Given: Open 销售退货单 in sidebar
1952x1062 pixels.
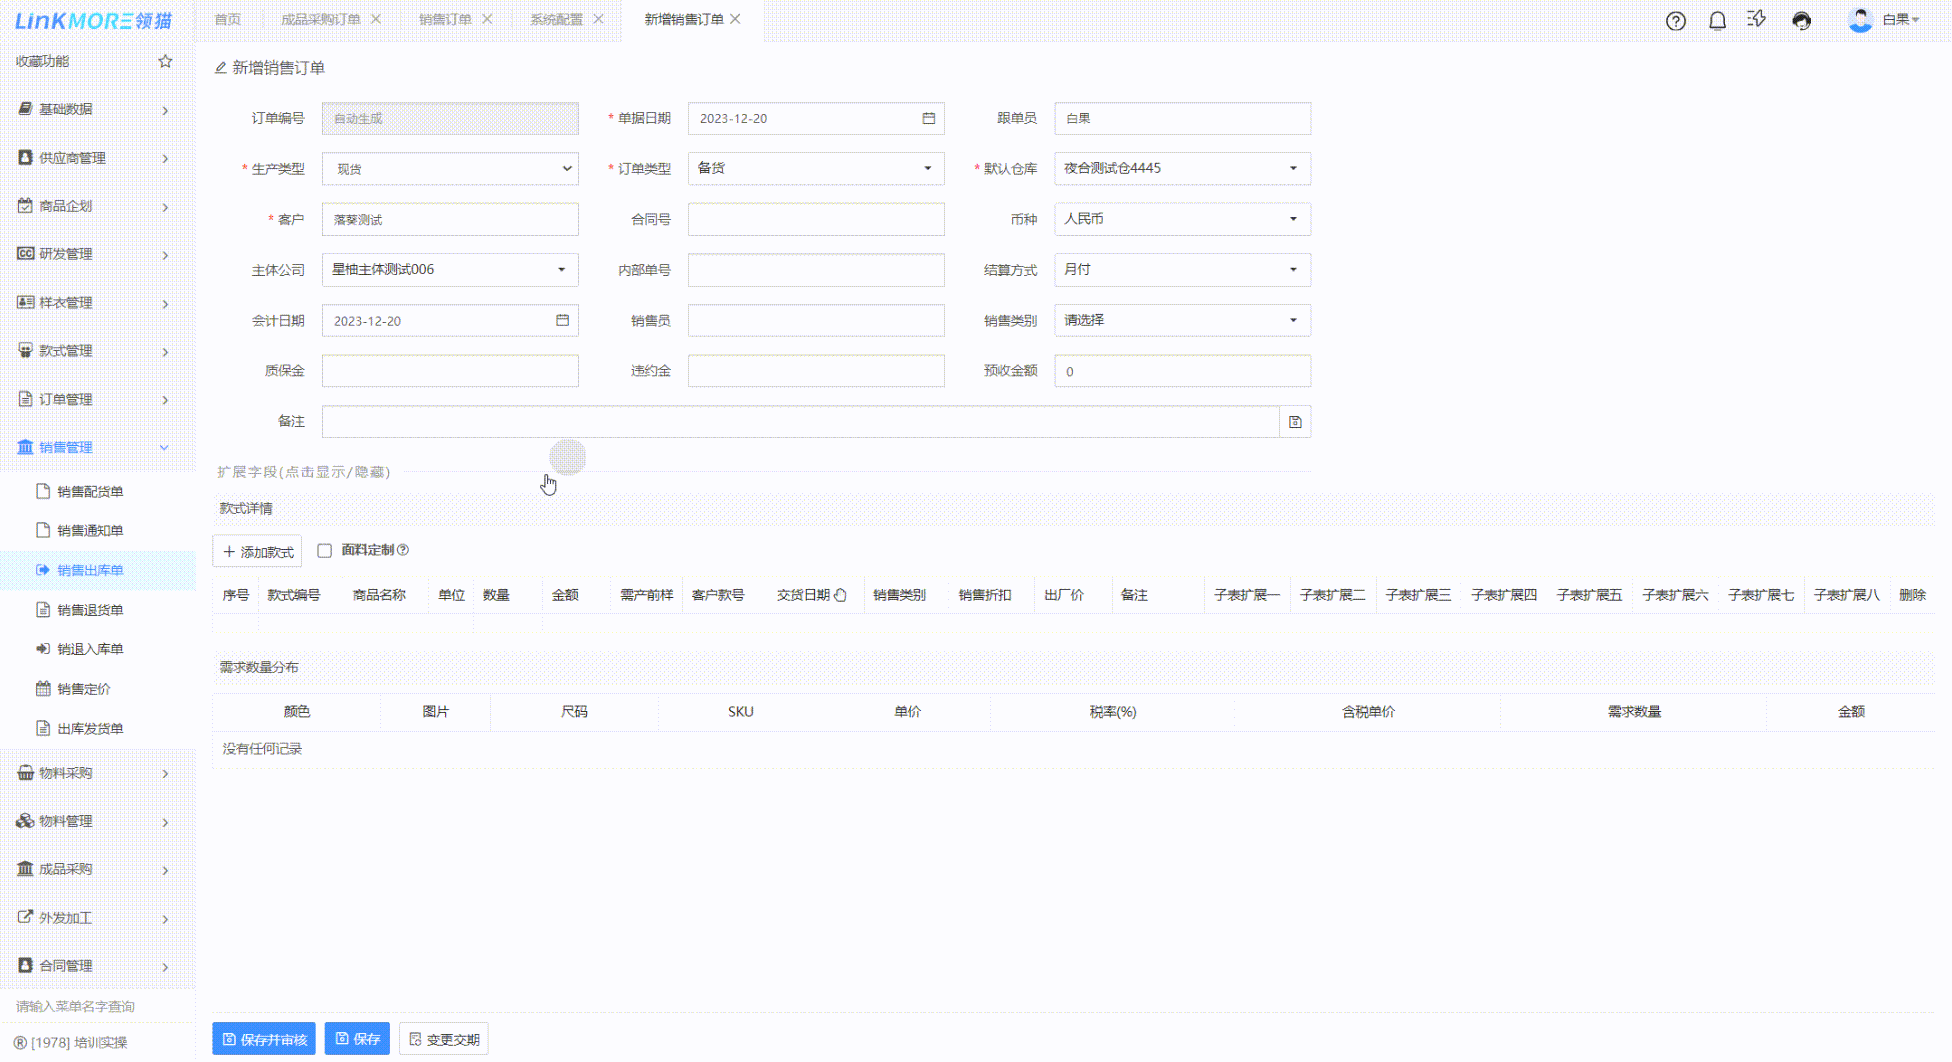Looking at the screenshot, I should 90,610.
